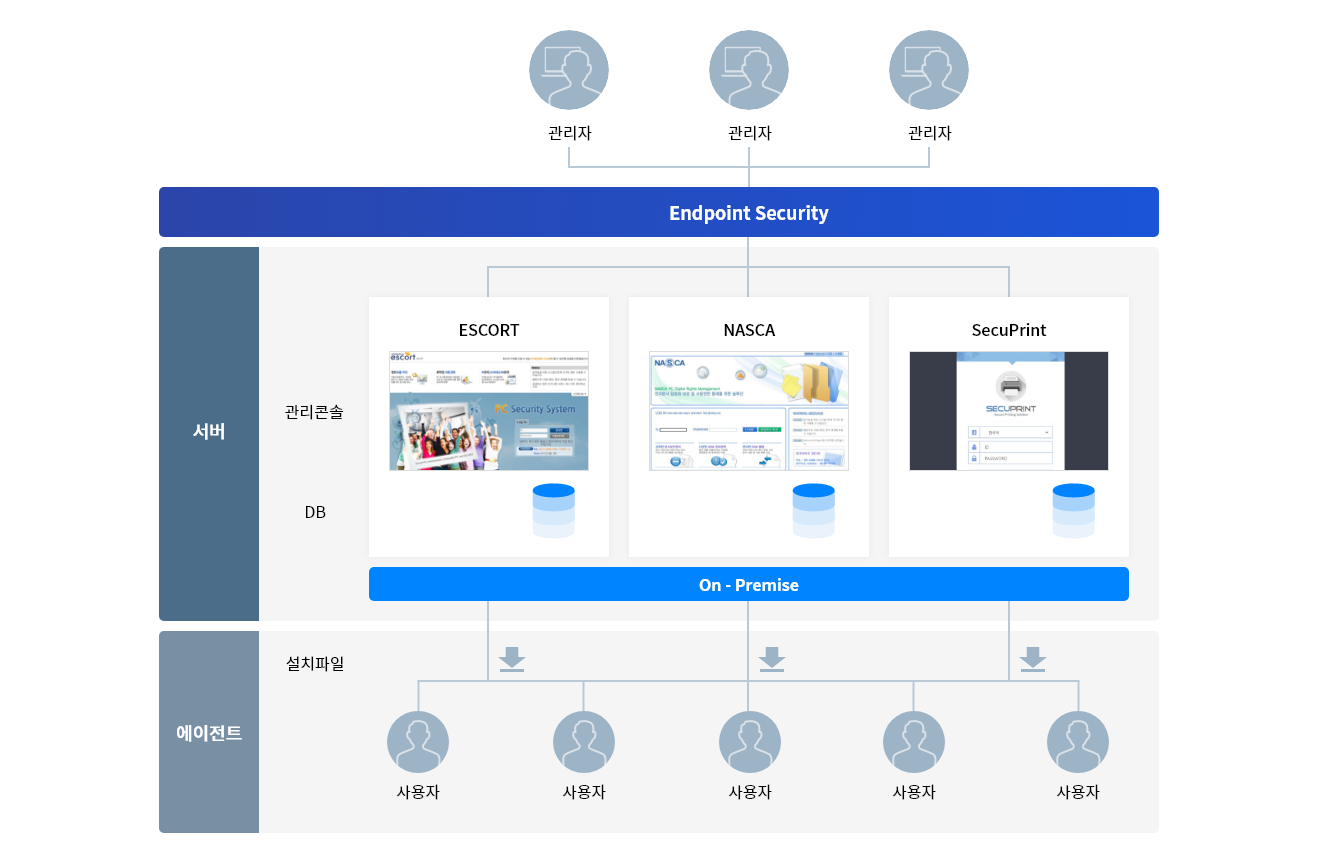This screenshot has width=1318, height=863.
Task: Select the first 사용자 user avatar
Action: (x=418, y=740)
